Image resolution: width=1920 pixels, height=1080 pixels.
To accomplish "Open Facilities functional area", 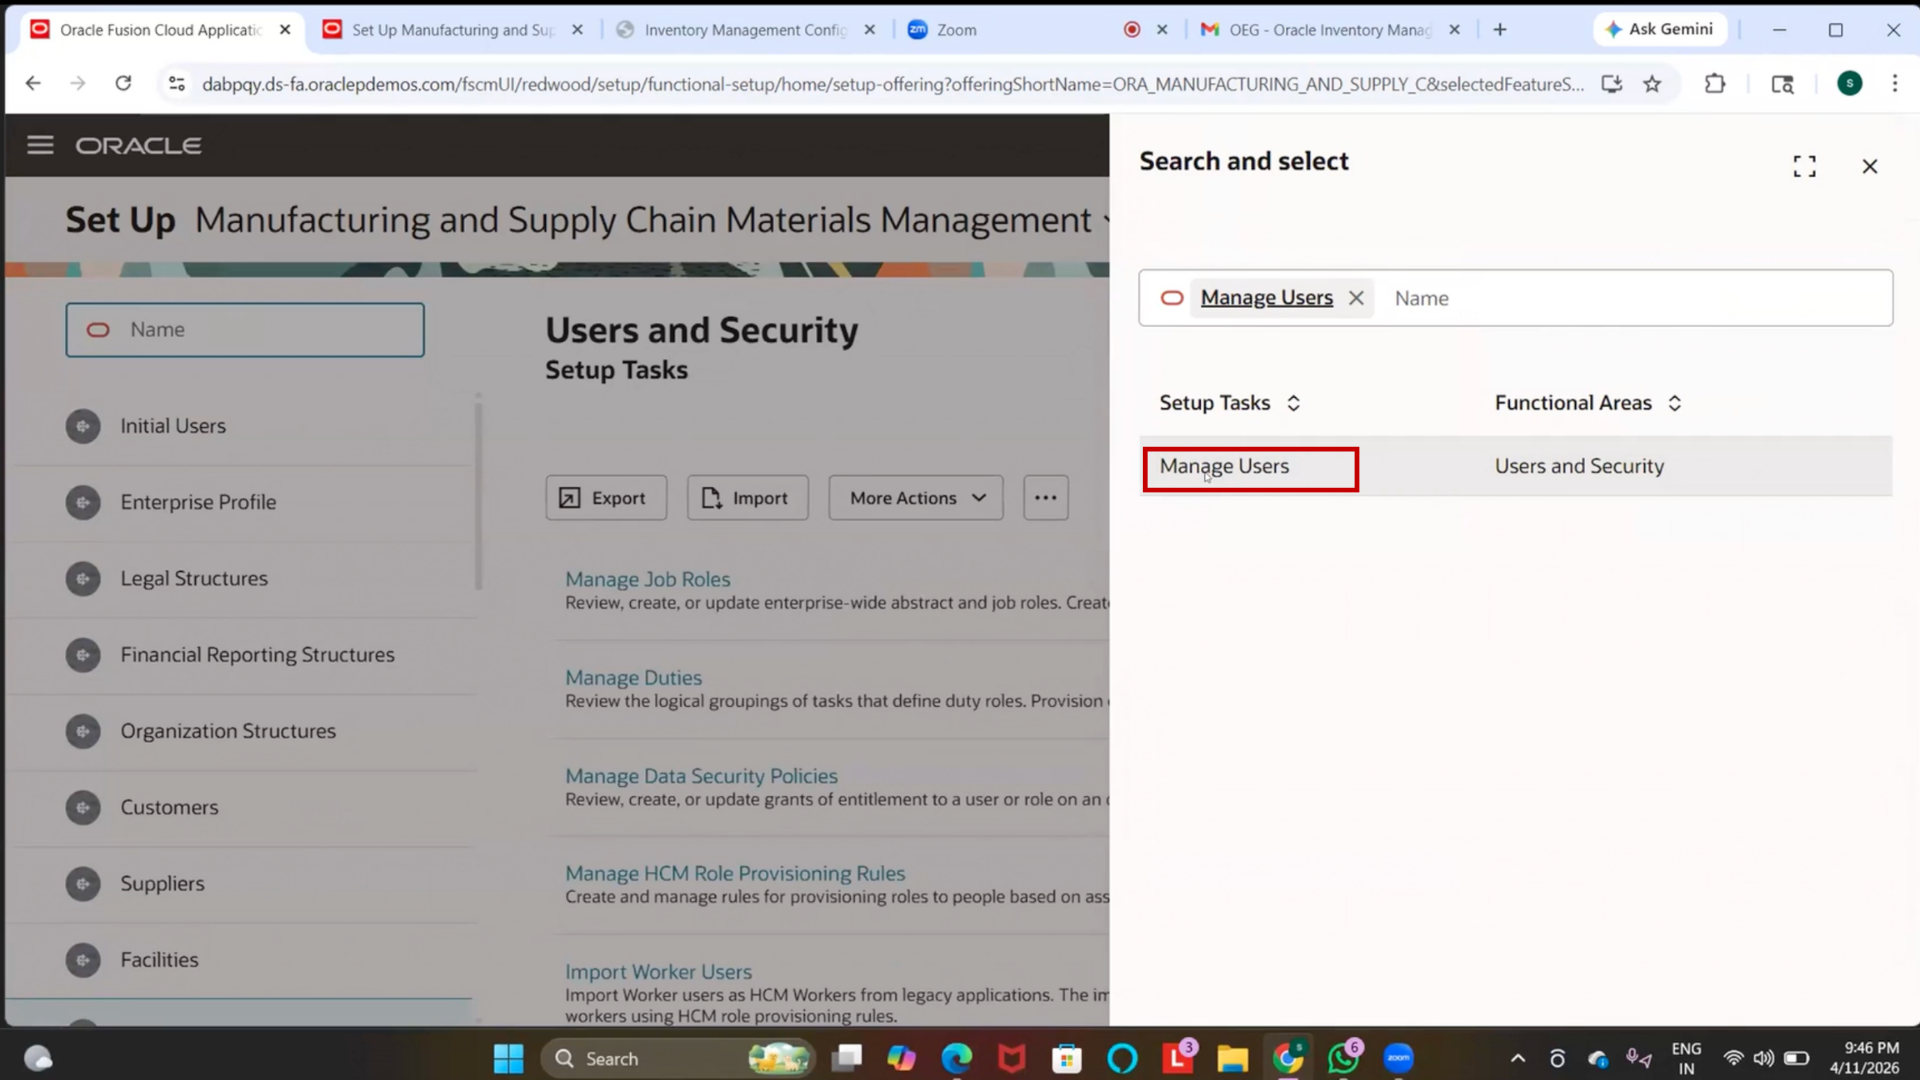I will (x=159, y=960).
